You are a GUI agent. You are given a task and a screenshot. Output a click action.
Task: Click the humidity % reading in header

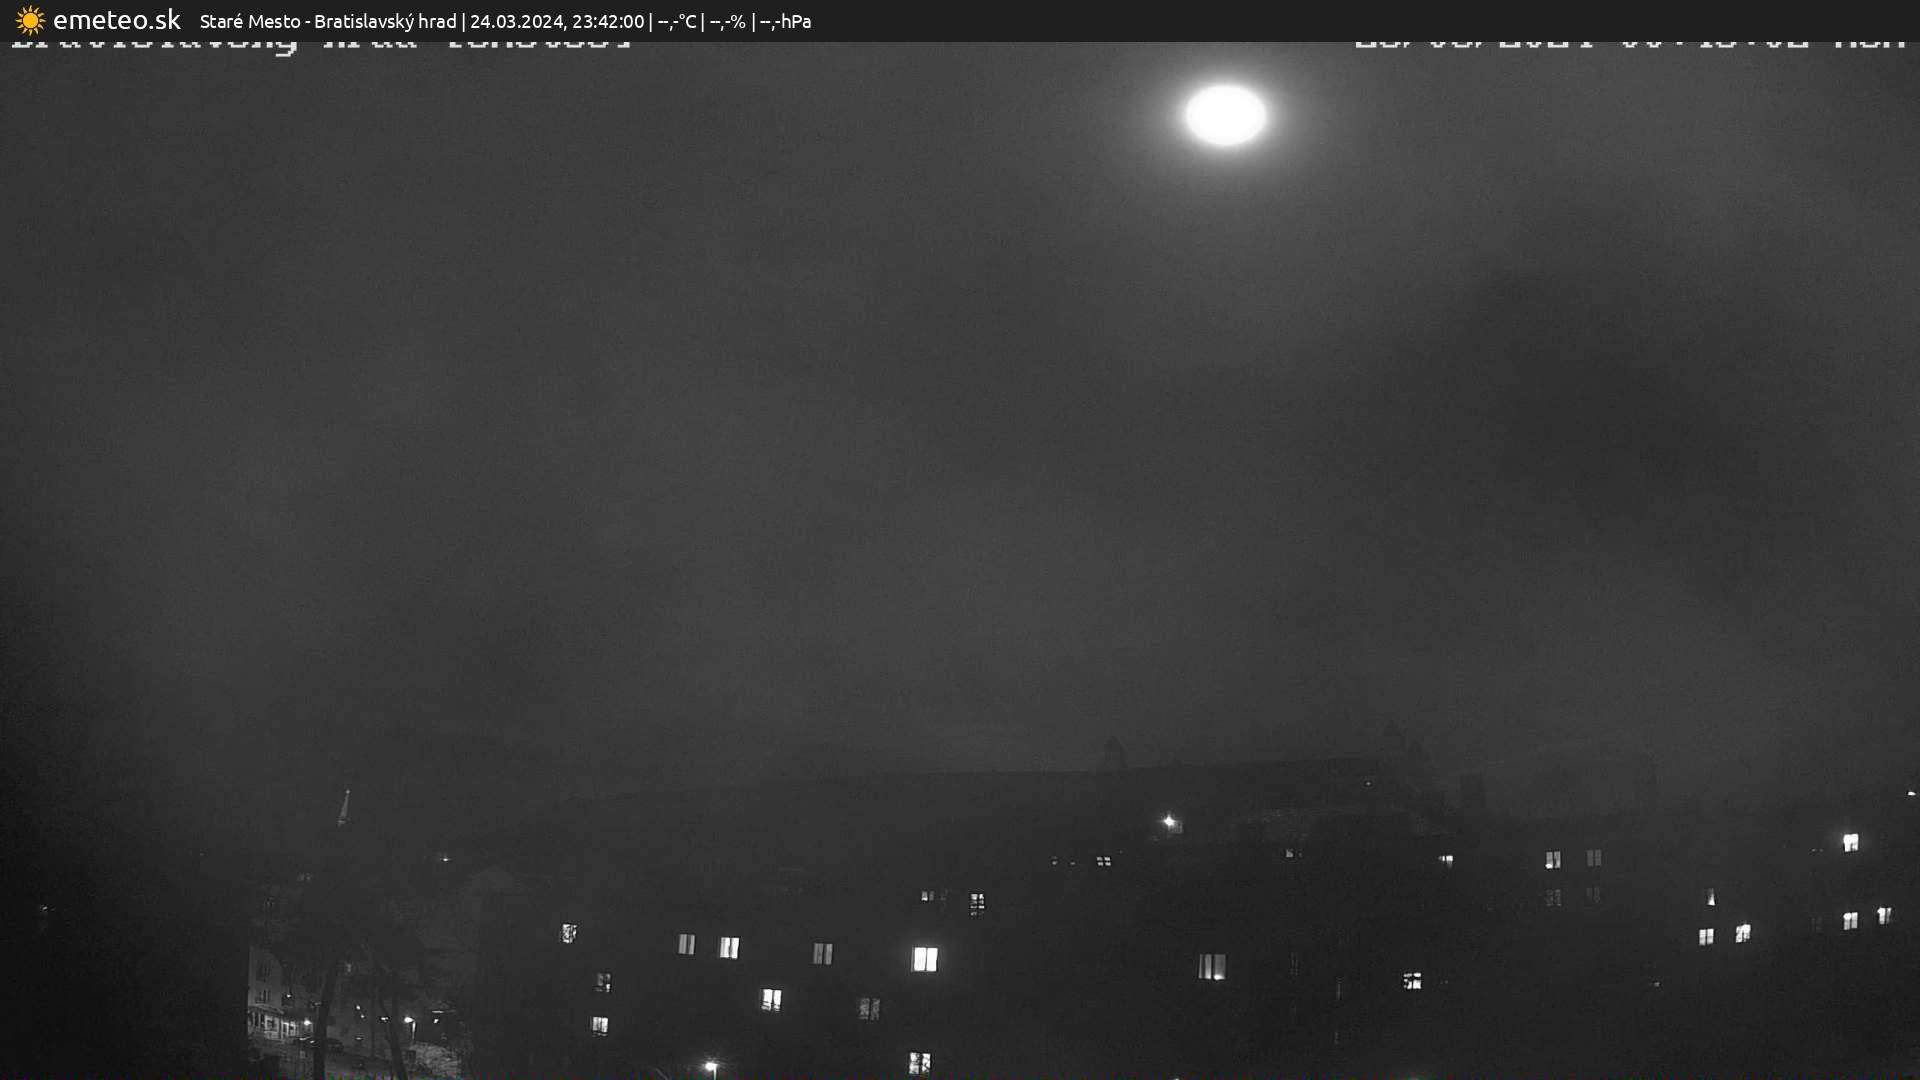click(727, 21)
